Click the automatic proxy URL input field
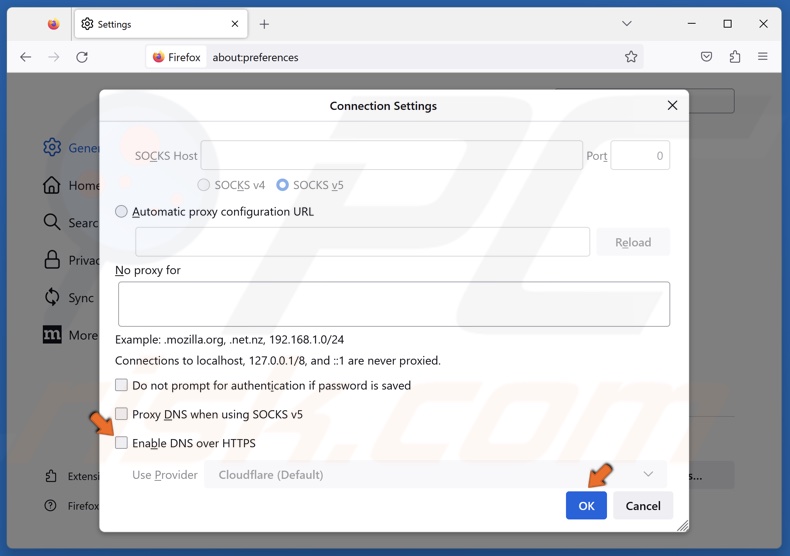 point(362,242)
